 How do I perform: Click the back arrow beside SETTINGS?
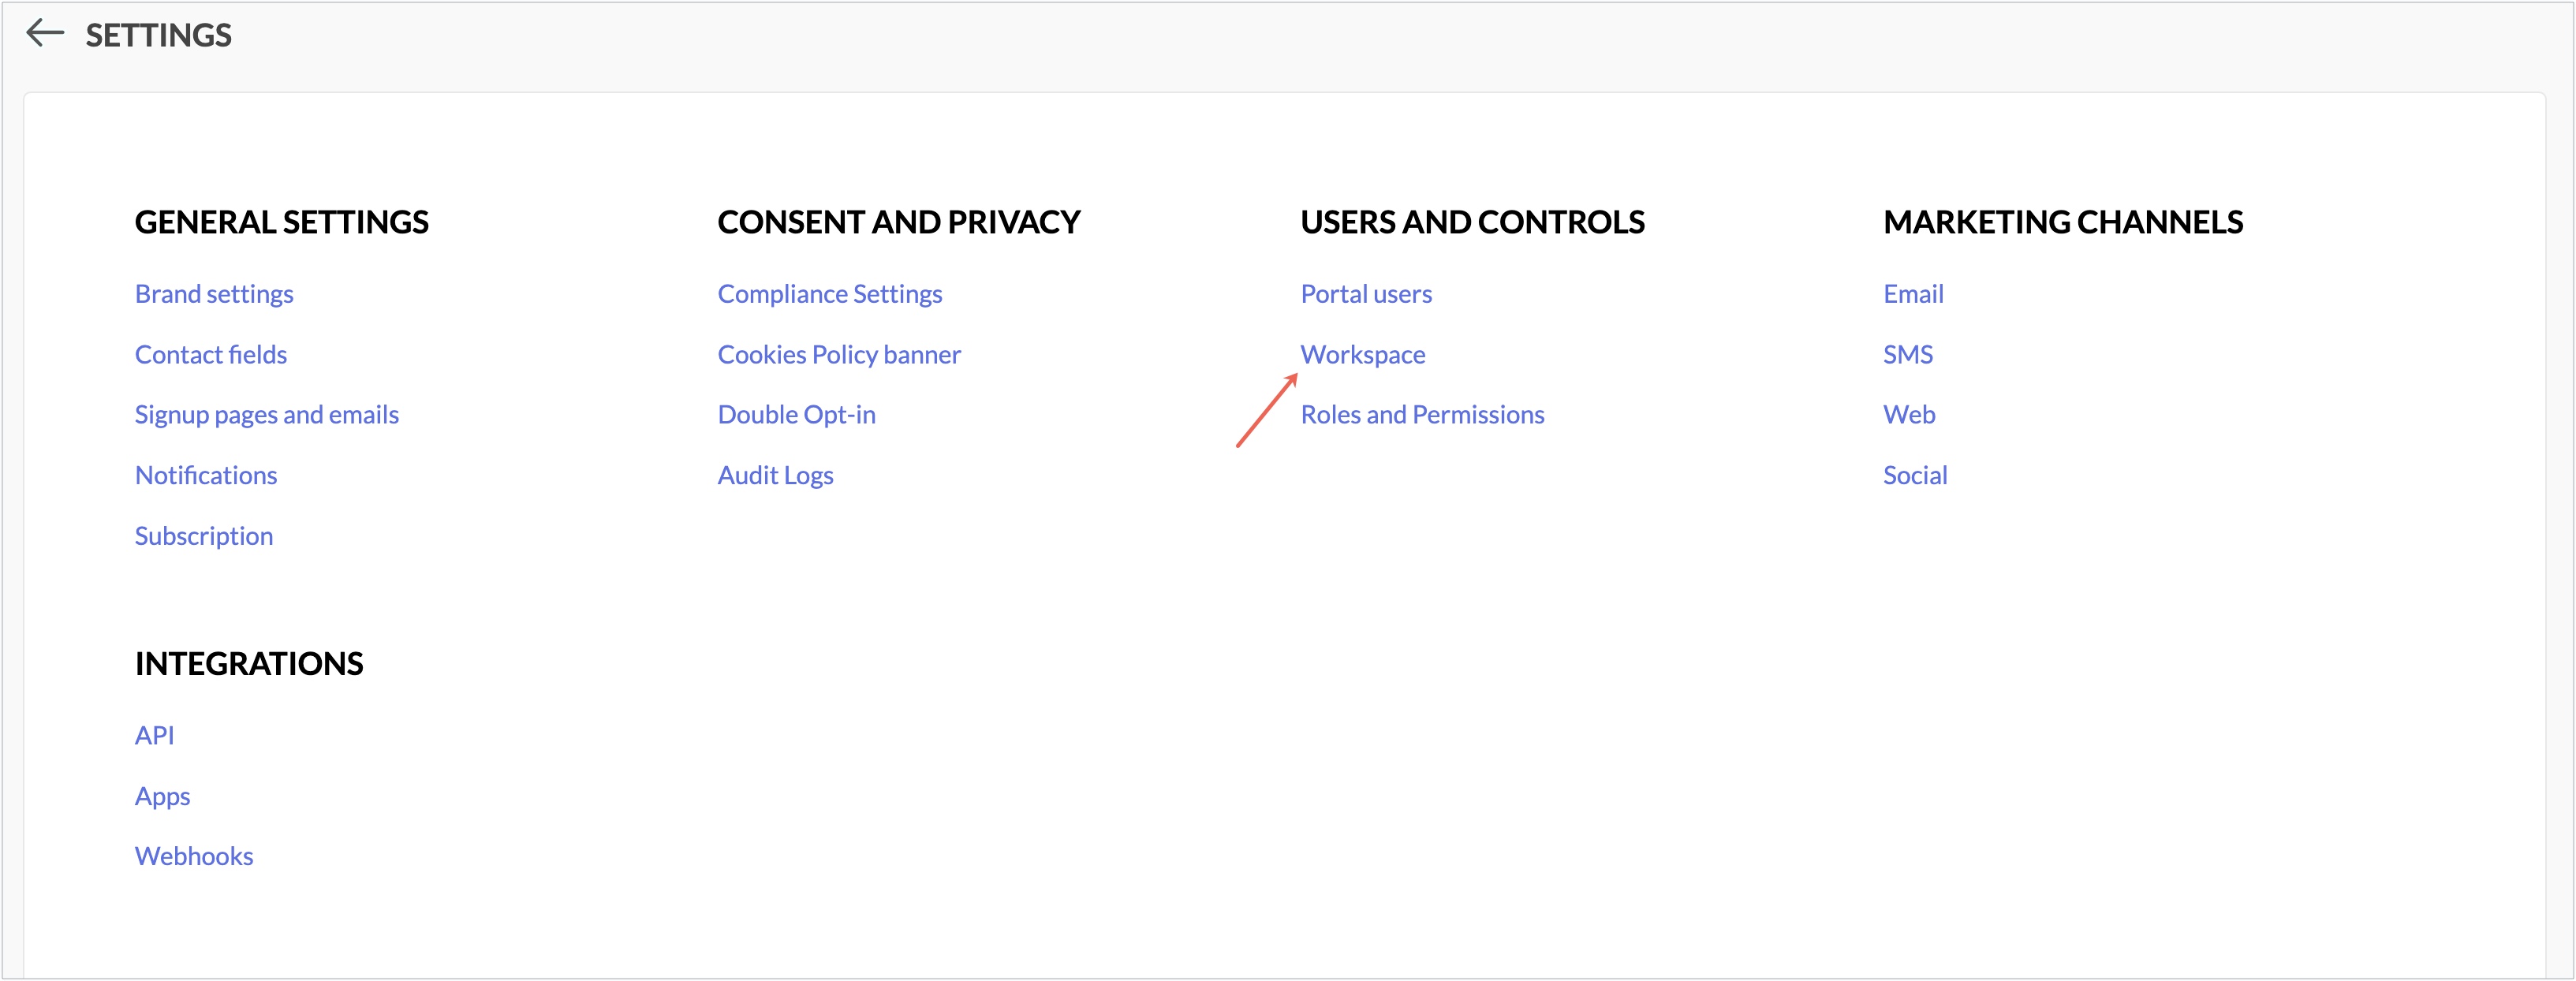(44, 34)
